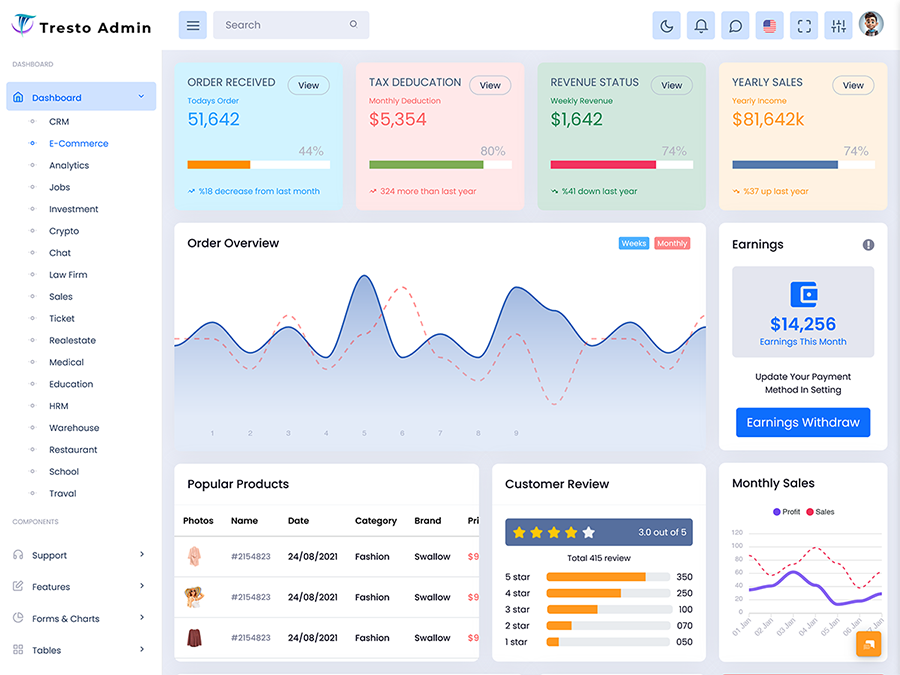The image size is (900, 675).
Task: Click Order Received 44% progress bar
Action: 259,165
